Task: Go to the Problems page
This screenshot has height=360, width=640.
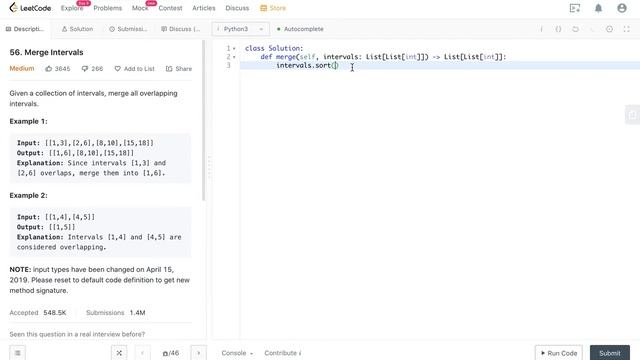Action: (107, 8)
